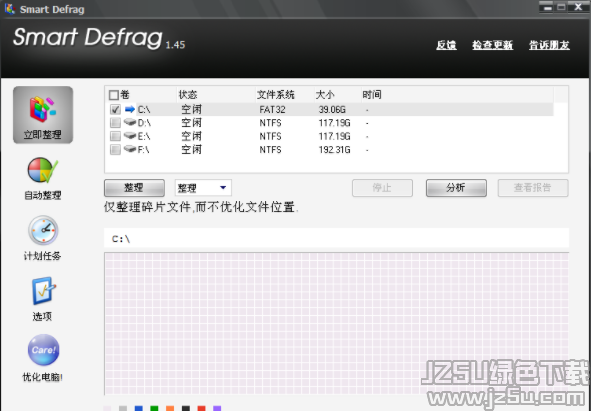
Task: Expand the 整理 mode dropdown
Action: tap(223, 187)
